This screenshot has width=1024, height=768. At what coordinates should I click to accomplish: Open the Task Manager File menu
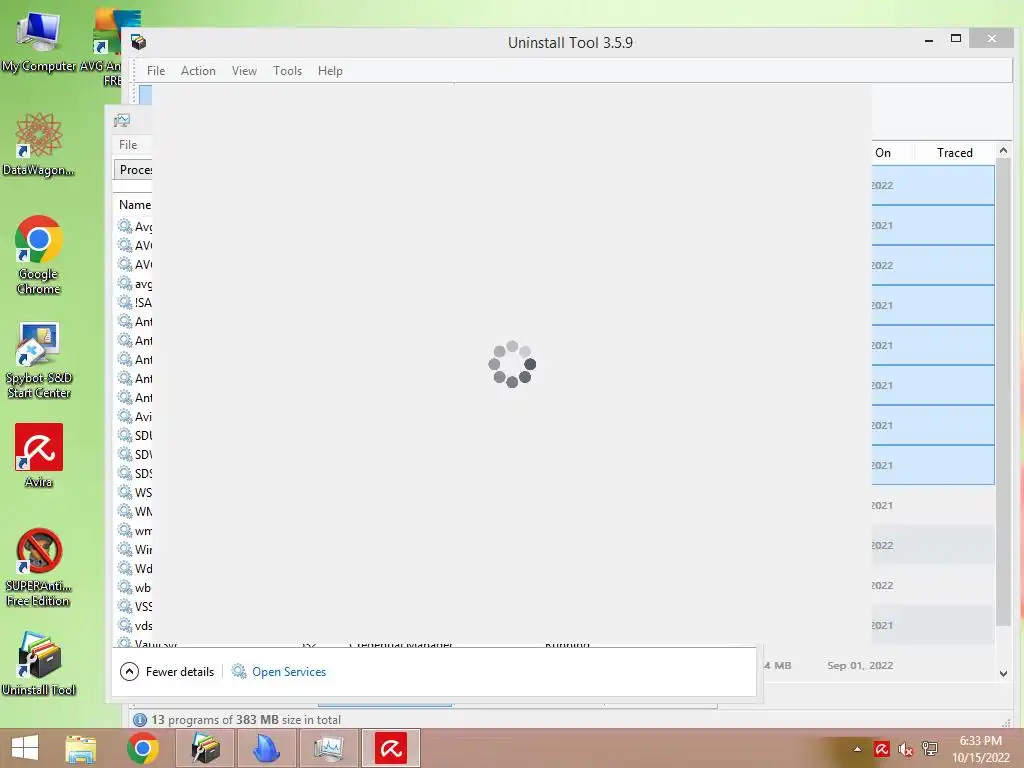pyautogui.click(x=128, y=145)
